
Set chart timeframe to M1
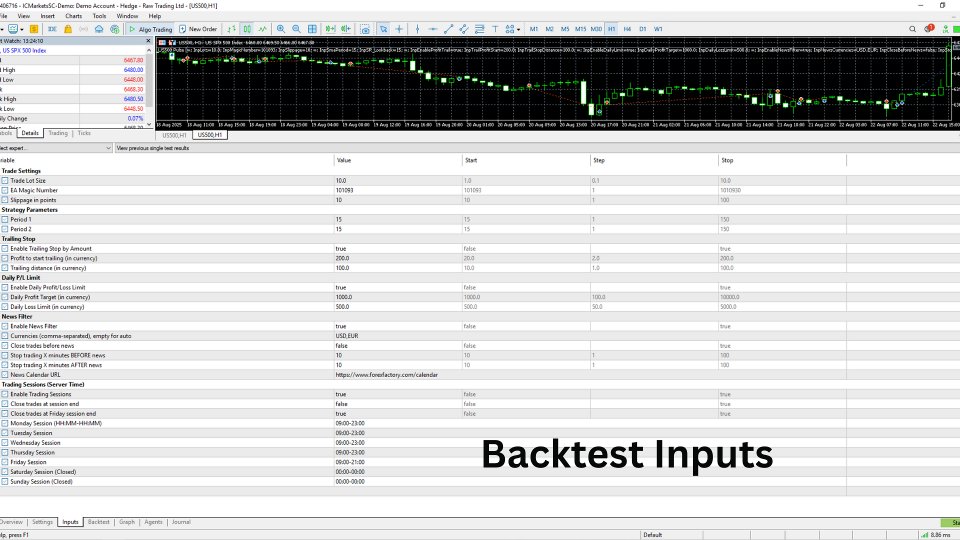534,29
